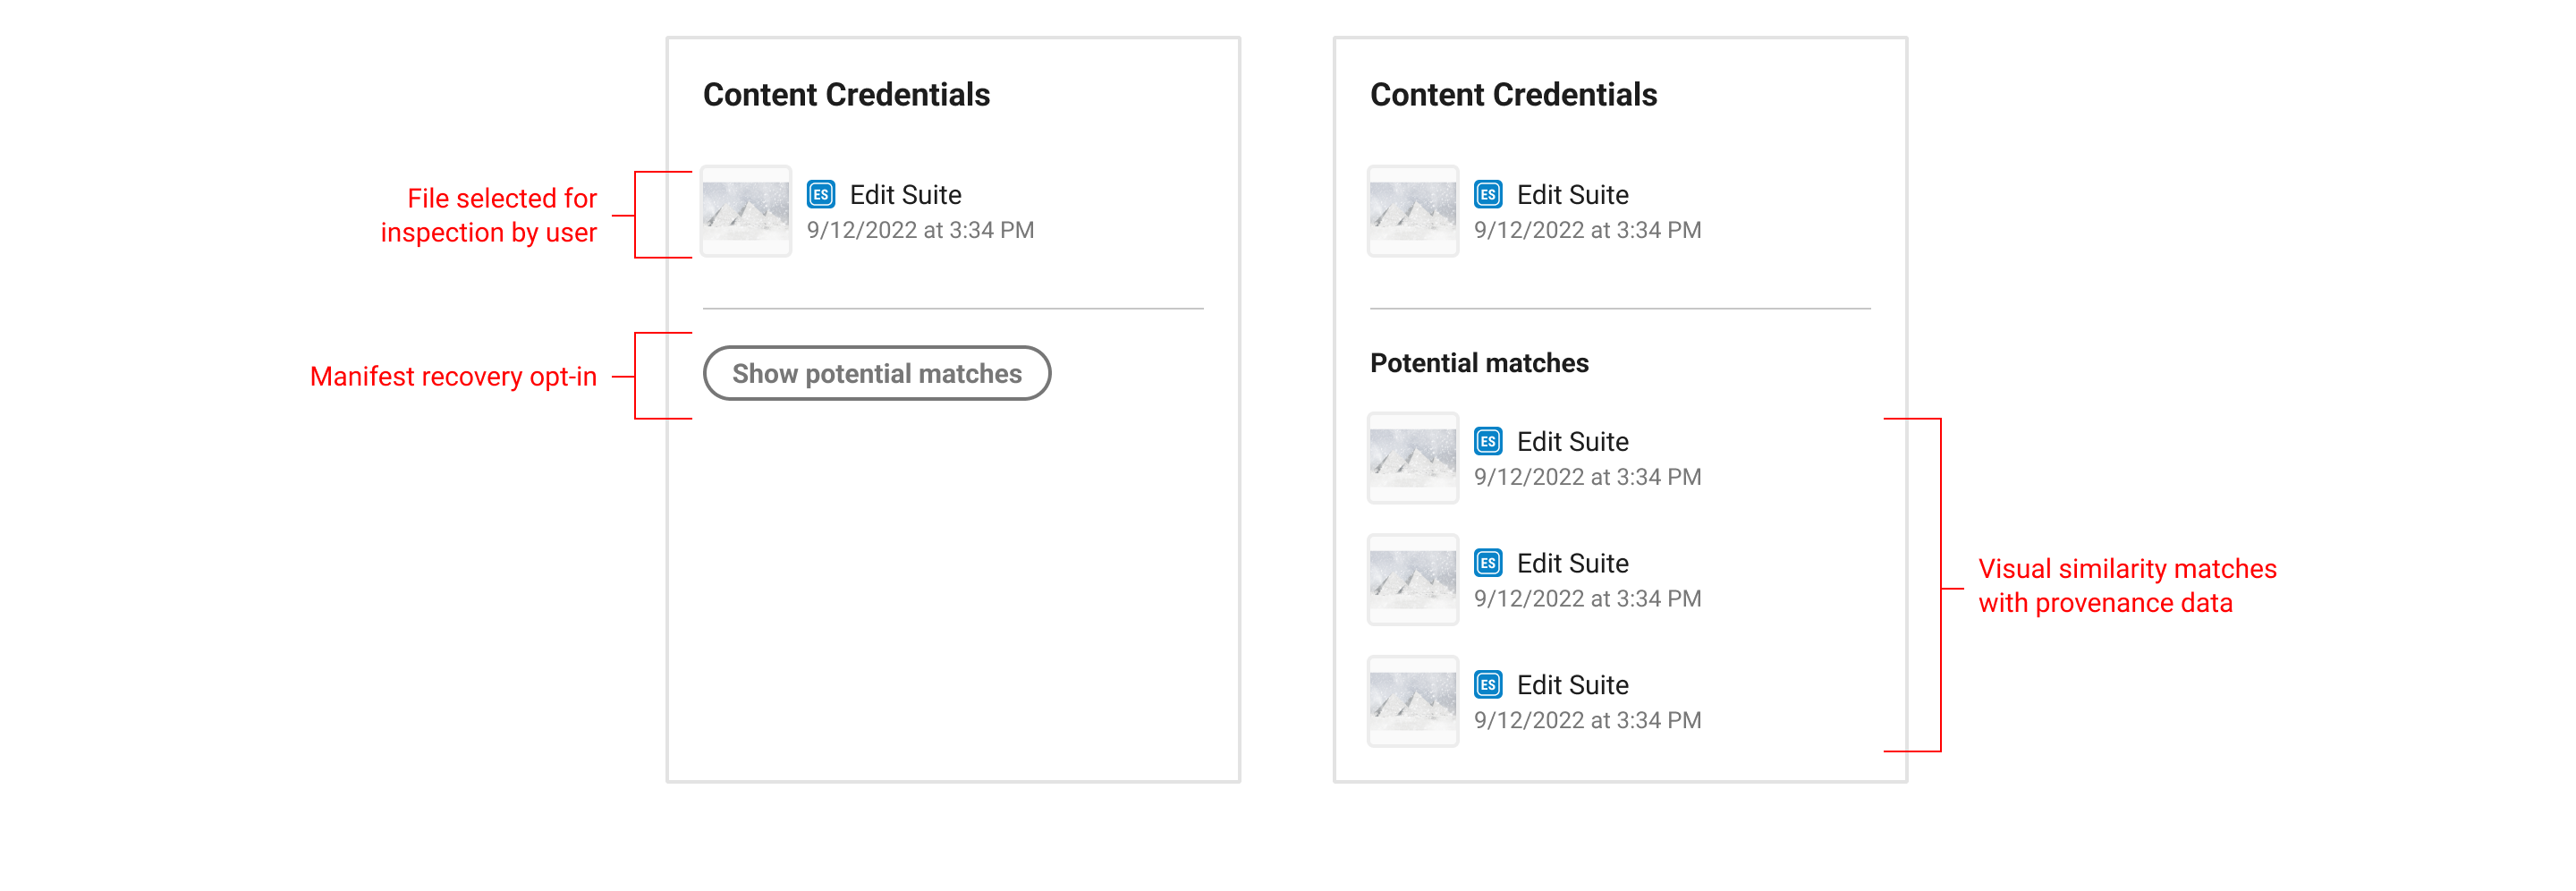
Task: Click the ES icon of the second potential match
Action: 1487,563
